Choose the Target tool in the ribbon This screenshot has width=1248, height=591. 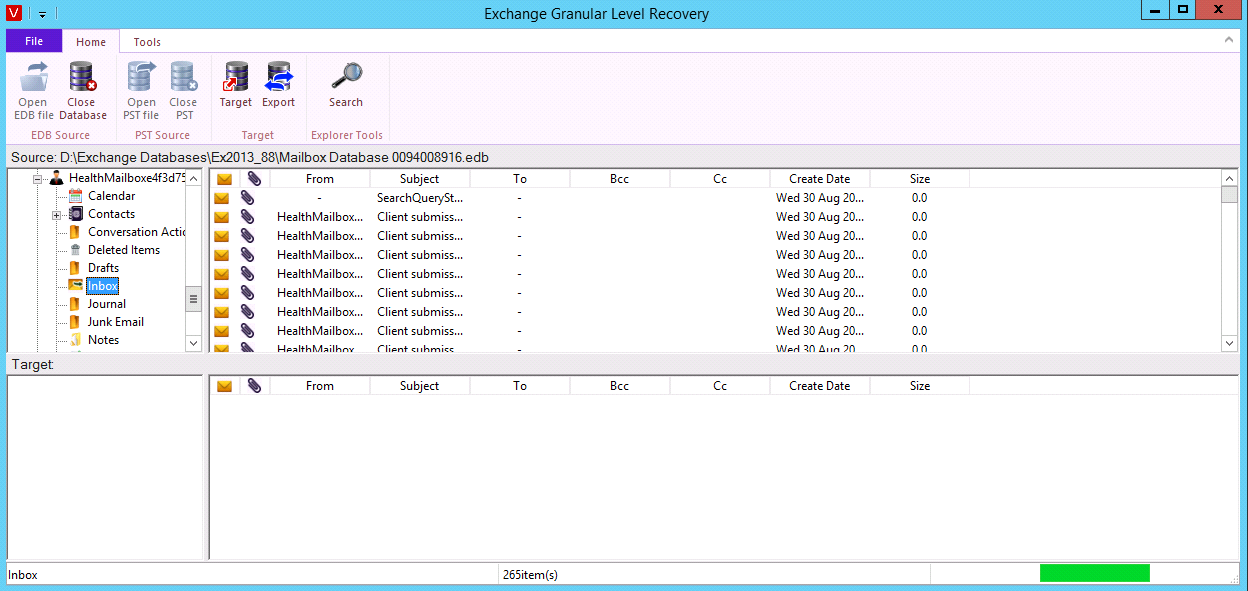[236, 86]
